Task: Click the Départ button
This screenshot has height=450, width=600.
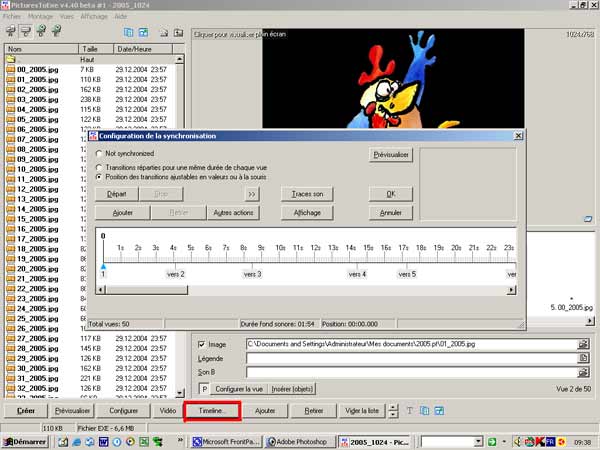Action: 117,194
